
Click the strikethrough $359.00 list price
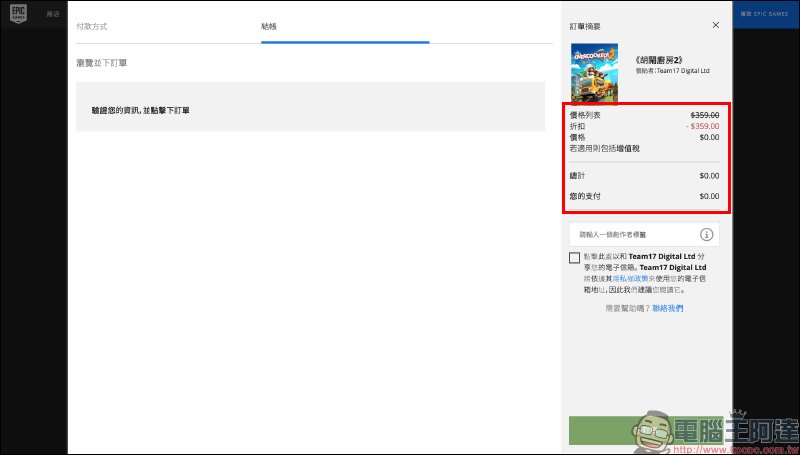pyautogui.click(x=701, y=116)
